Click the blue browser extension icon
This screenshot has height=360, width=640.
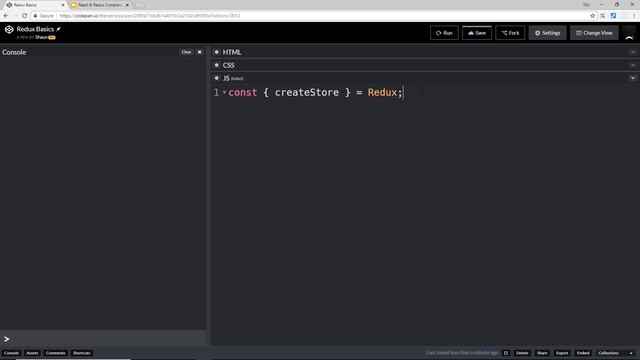(x=613, y=16)
